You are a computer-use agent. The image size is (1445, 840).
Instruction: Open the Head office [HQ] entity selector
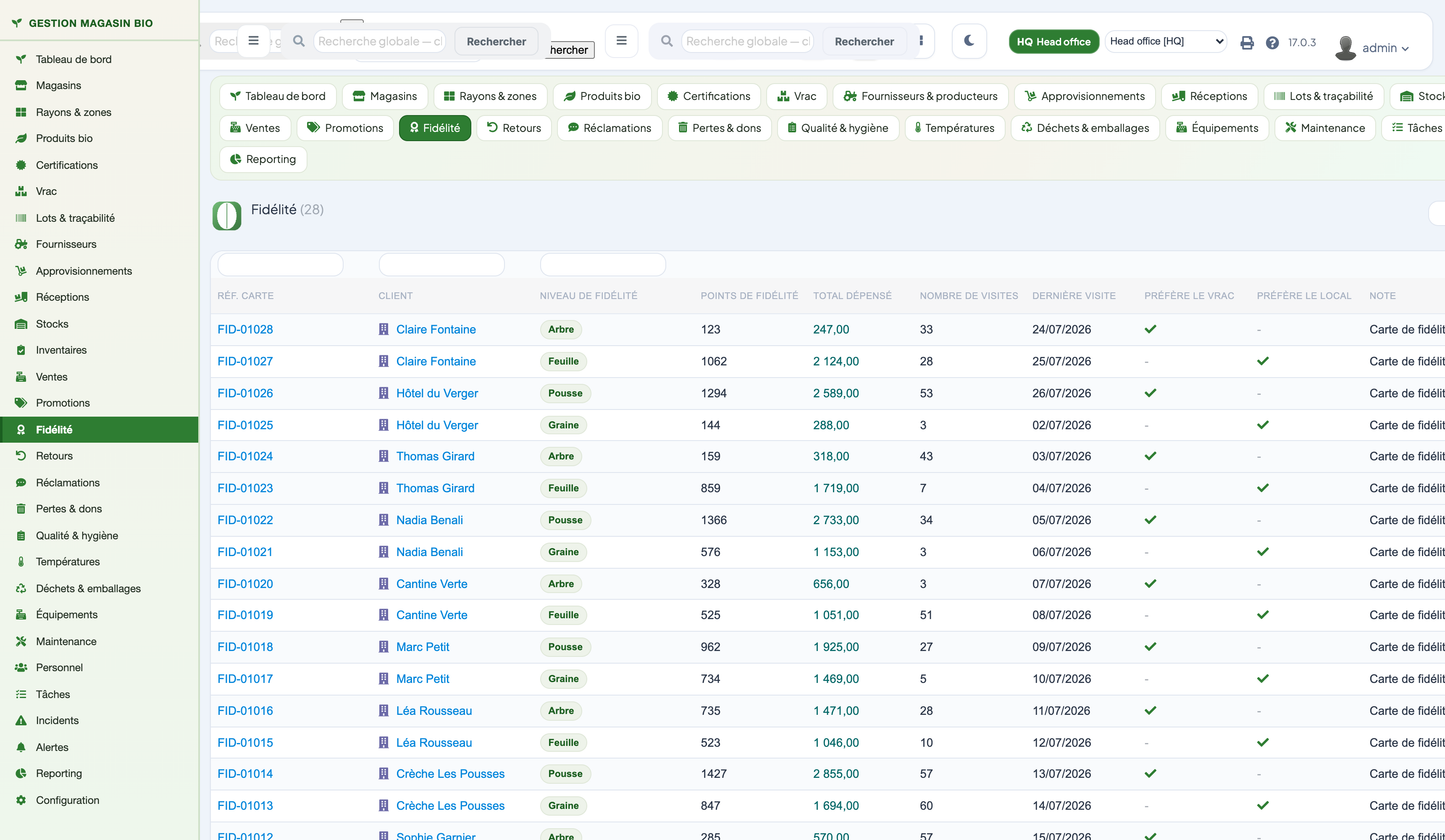pos(1166,41)
